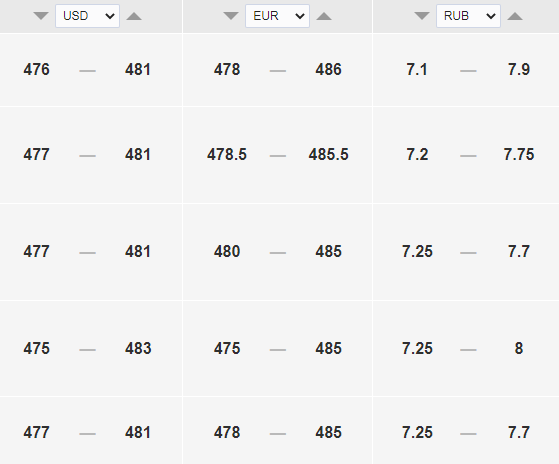Screen dimensions: 559x464
Task: Open the USD currency dropdown
Action: 87,16
